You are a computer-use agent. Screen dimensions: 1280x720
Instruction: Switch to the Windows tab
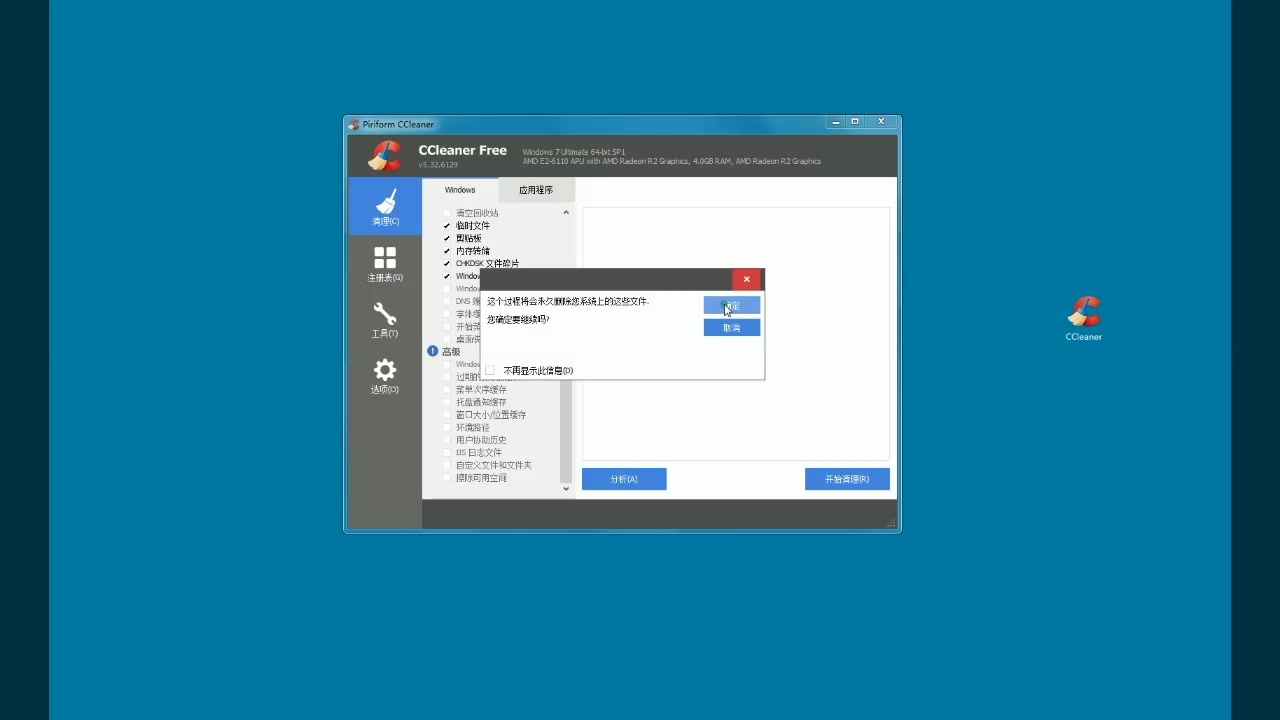tap(460, 190)
